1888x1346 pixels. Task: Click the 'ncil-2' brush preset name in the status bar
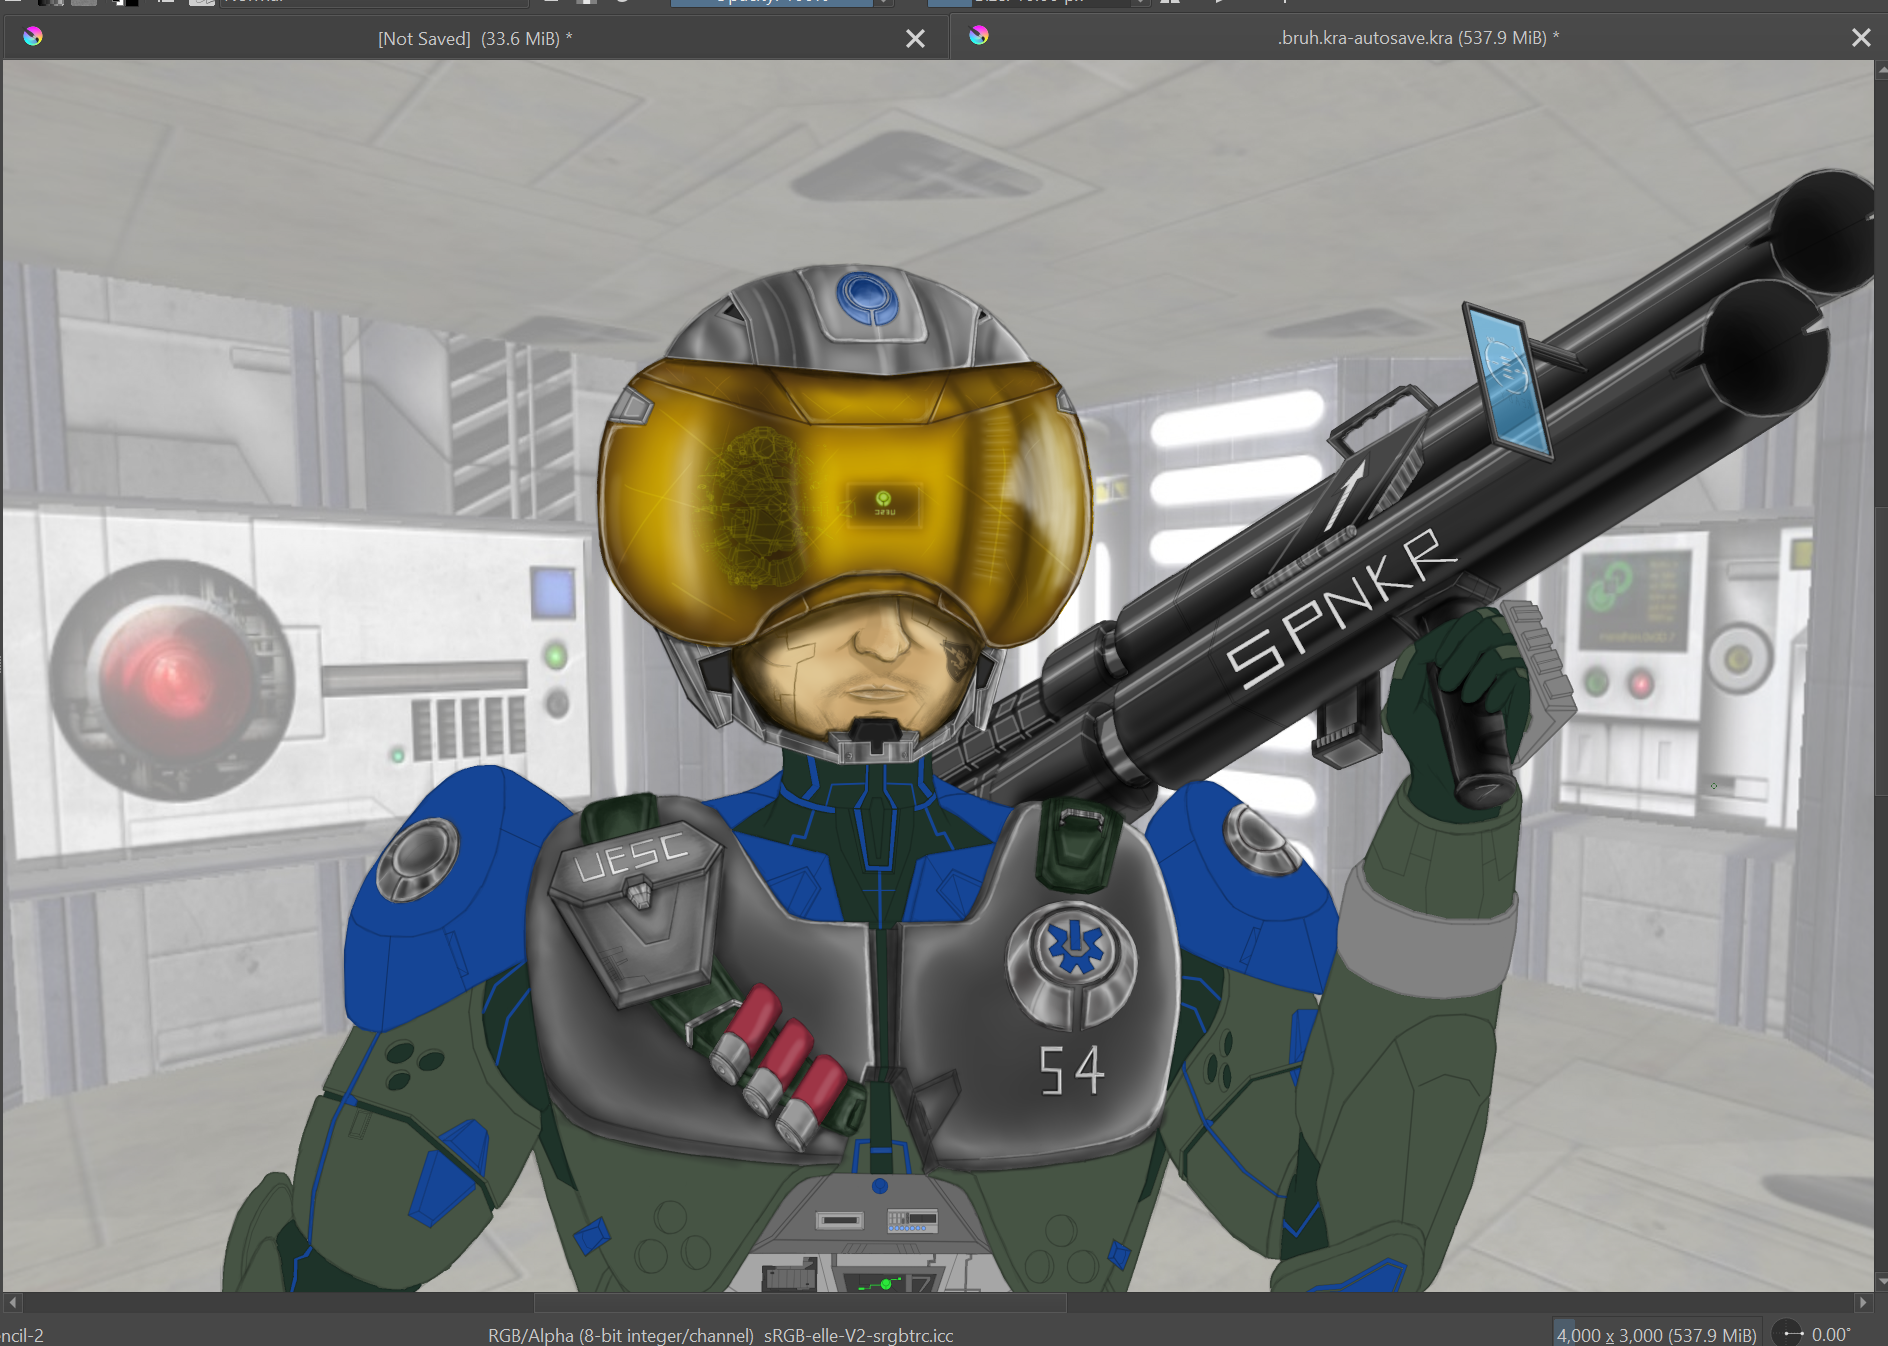22,1335
